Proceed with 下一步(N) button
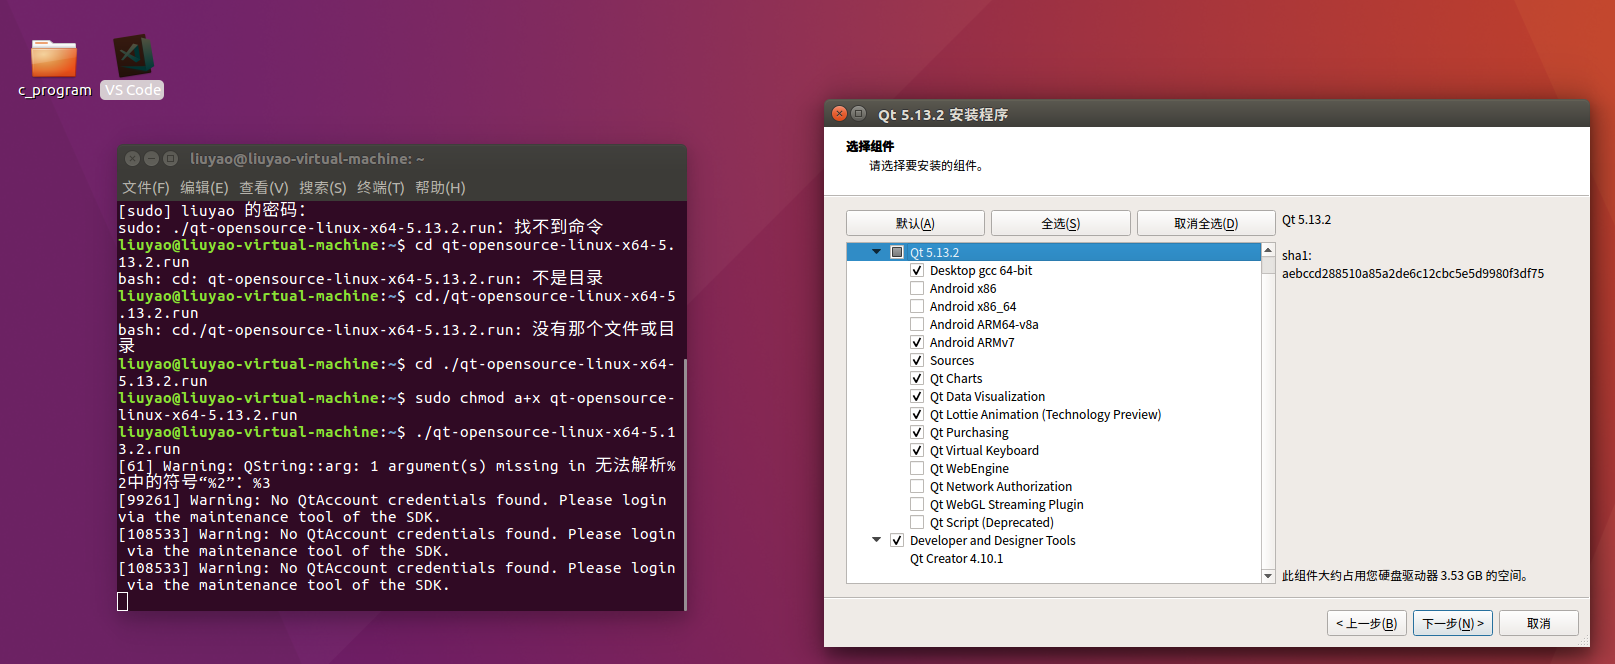 coord(1453,624)
